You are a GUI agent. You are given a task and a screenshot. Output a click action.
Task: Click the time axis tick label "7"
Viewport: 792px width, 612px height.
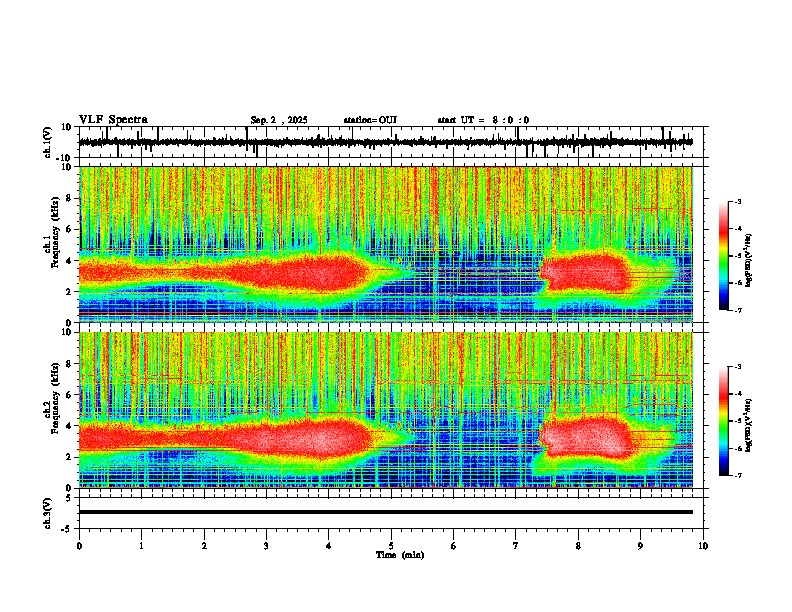[x=516, y=546]
